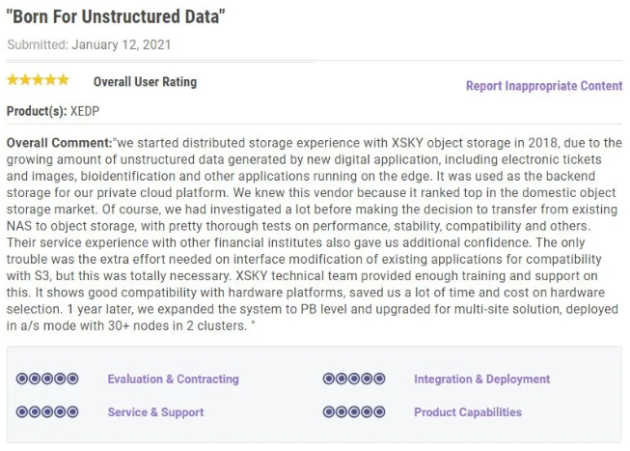This screenshot has height=451, width=630.
Task: Open the Evaluation & Contracting link
Action: click(x=173, y=379)
